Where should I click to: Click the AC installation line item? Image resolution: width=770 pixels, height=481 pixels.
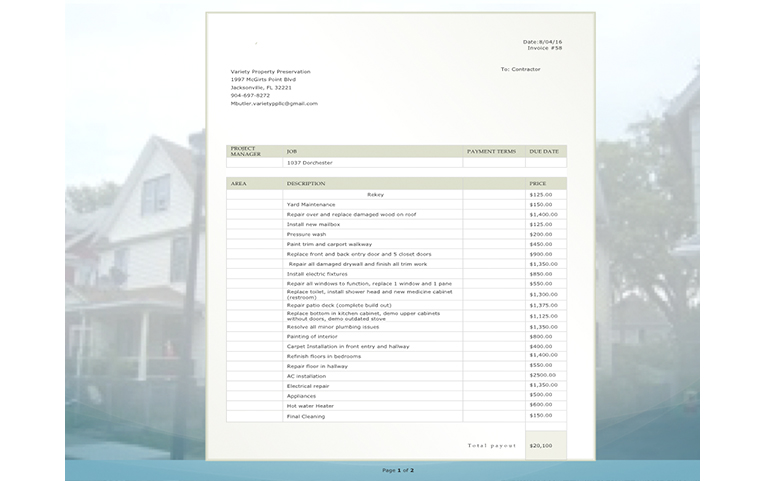click(306, 376)
